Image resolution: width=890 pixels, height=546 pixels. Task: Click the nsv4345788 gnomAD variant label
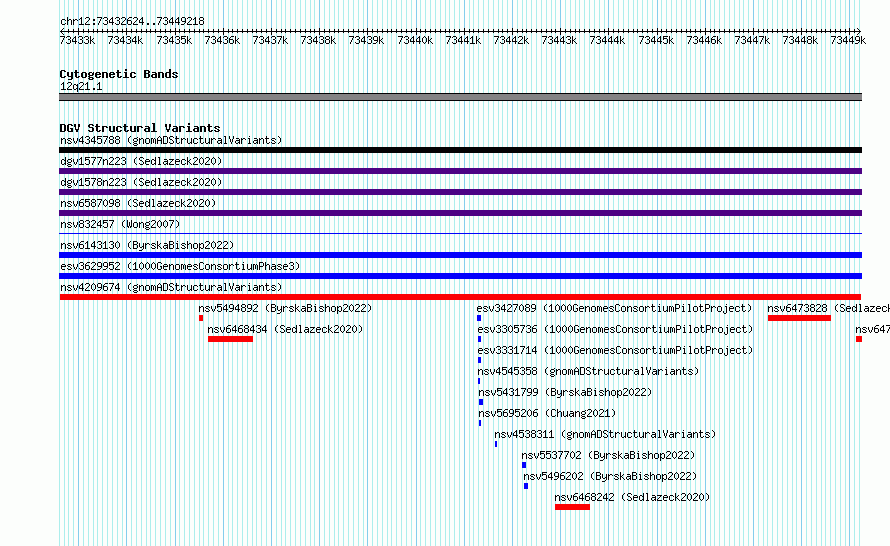pos(171,140)
